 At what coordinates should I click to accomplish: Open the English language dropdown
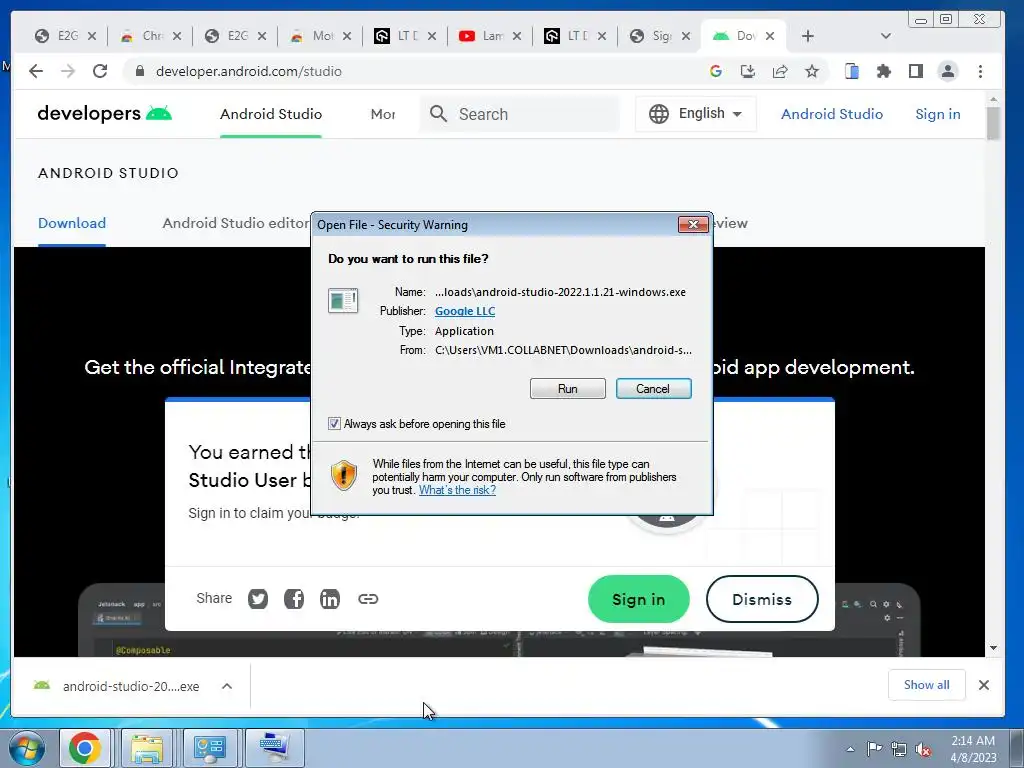click(x=696, y=114)
